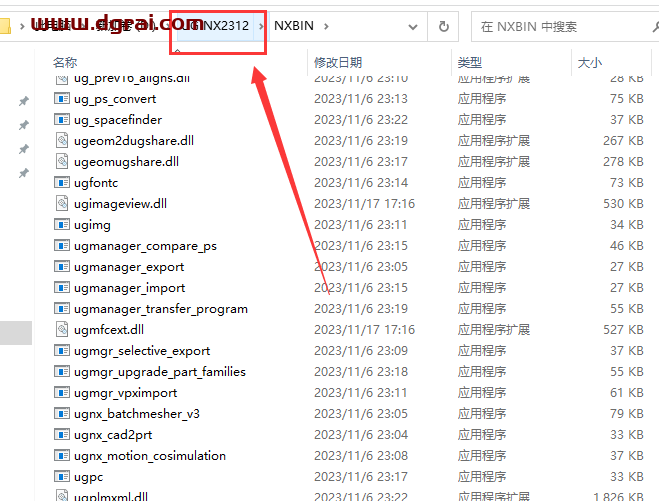Select the ugmgr_upgrade_part_families file name

point(160,372)
